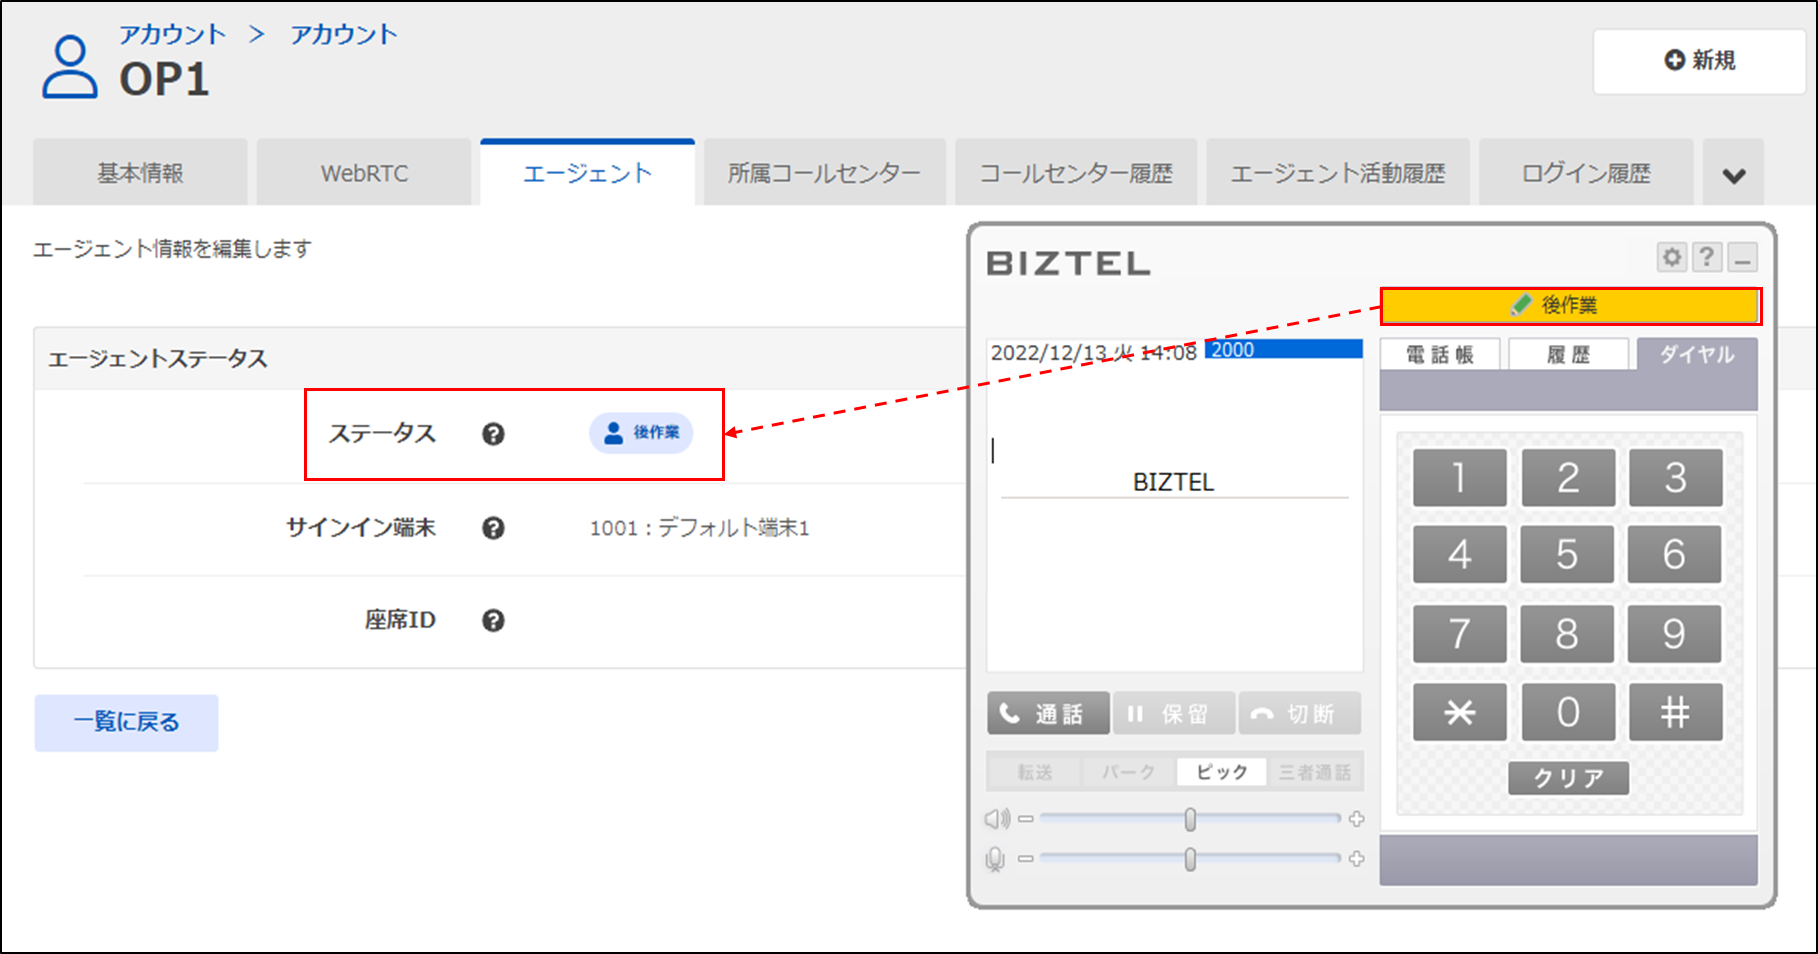Image resolution: width=1818 pixels, height=954 pixels.
Task: Click help icon next to ステータス
Action: [493, 434]
